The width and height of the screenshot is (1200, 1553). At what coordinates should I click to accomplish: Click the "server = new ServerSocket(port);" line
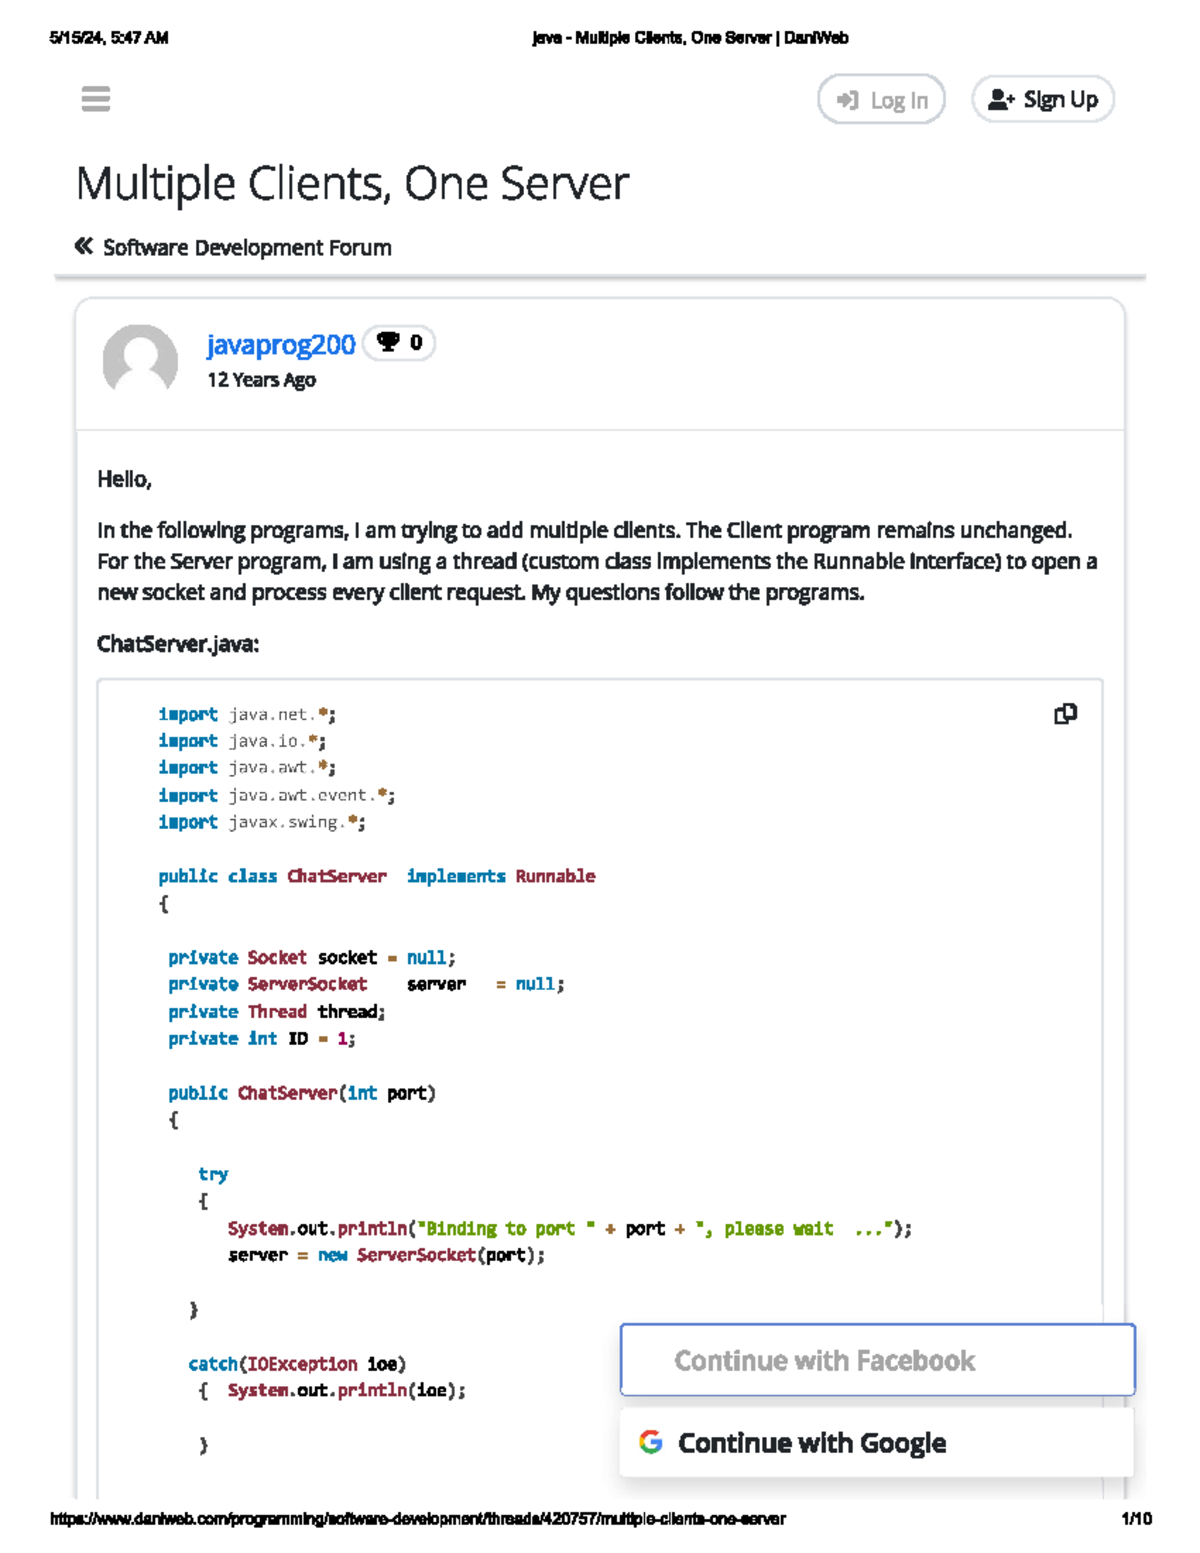point(386,1255)
